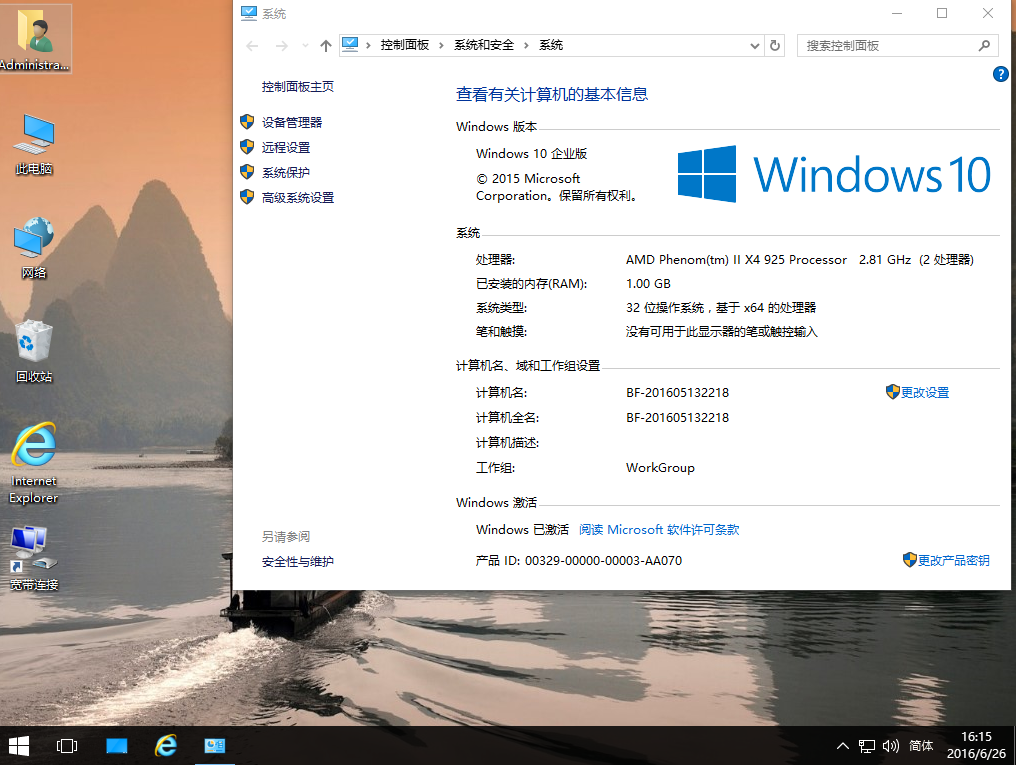Navigate to 控制面板 breadcrumb
The image size is (1016, 765).
tap(404, 45)
